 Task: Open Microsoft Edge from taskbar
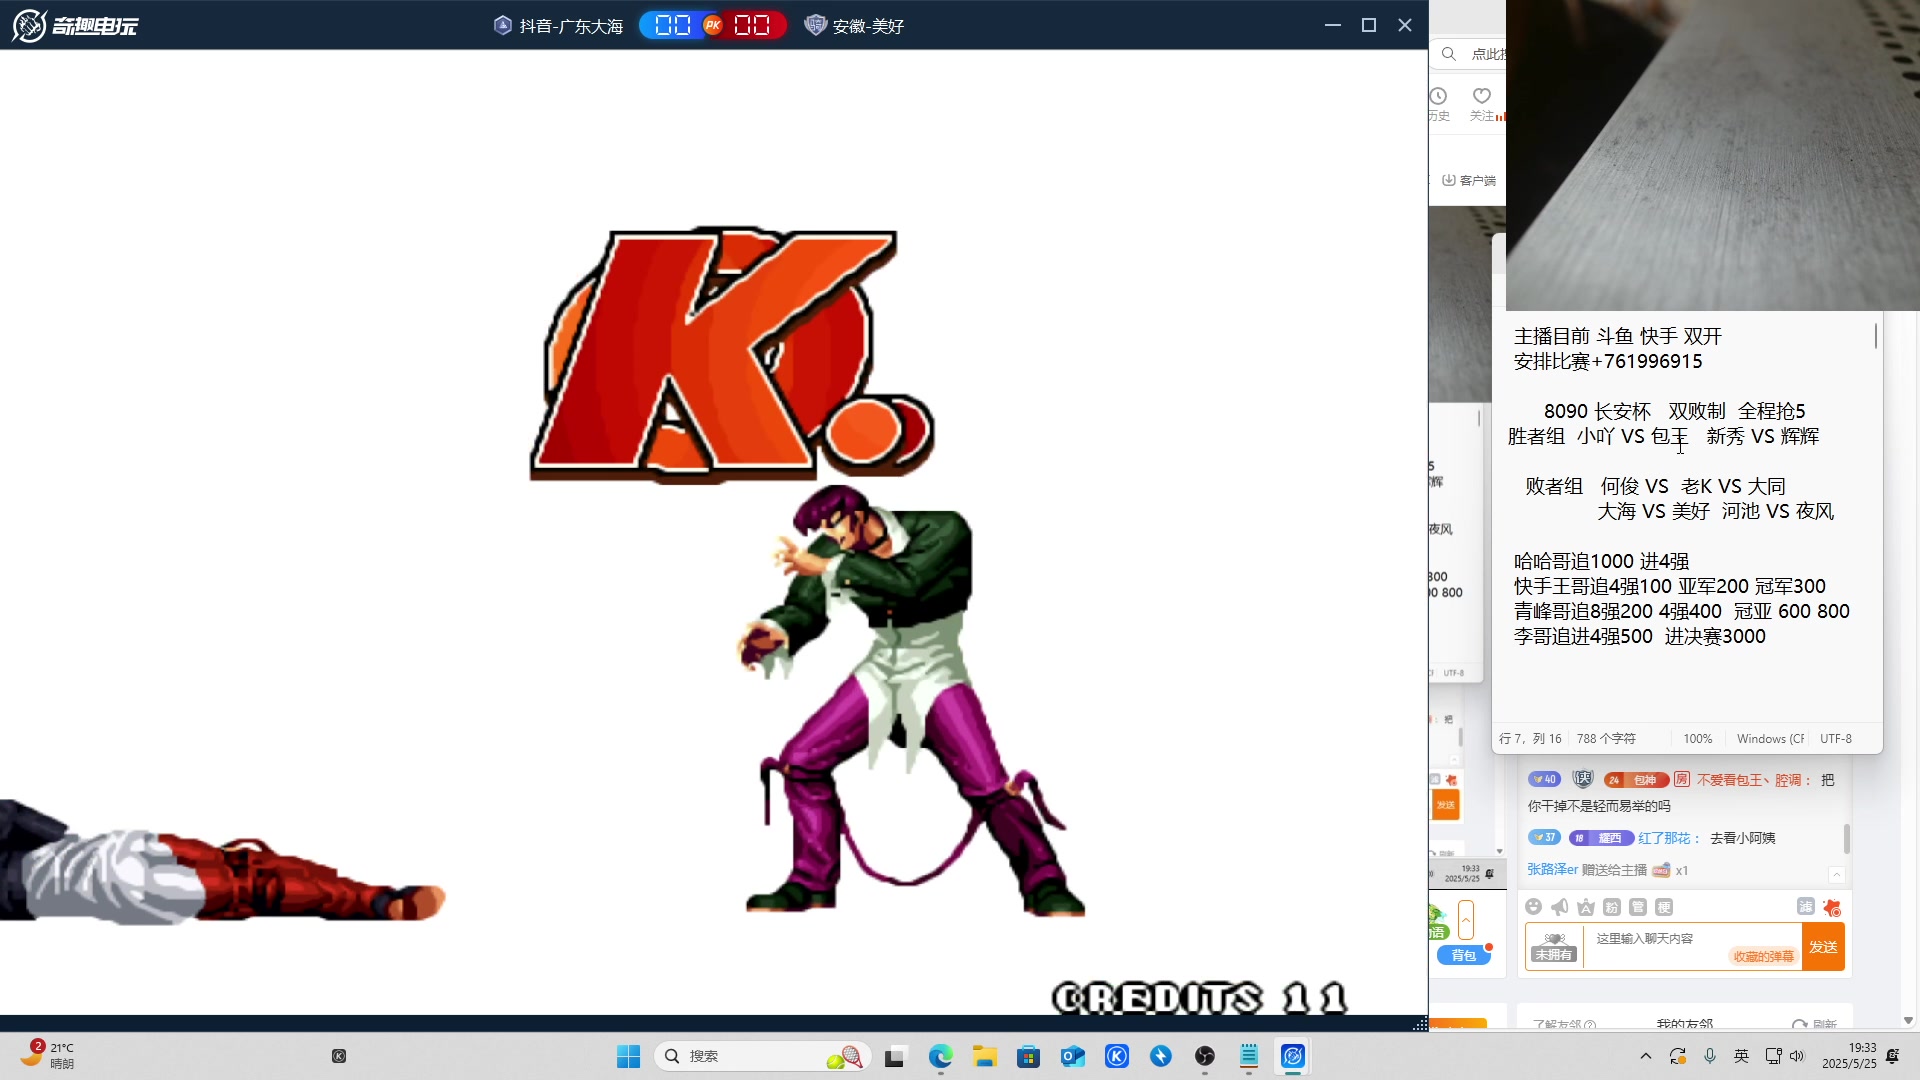pyautogui.click(x=940, y=1056)
